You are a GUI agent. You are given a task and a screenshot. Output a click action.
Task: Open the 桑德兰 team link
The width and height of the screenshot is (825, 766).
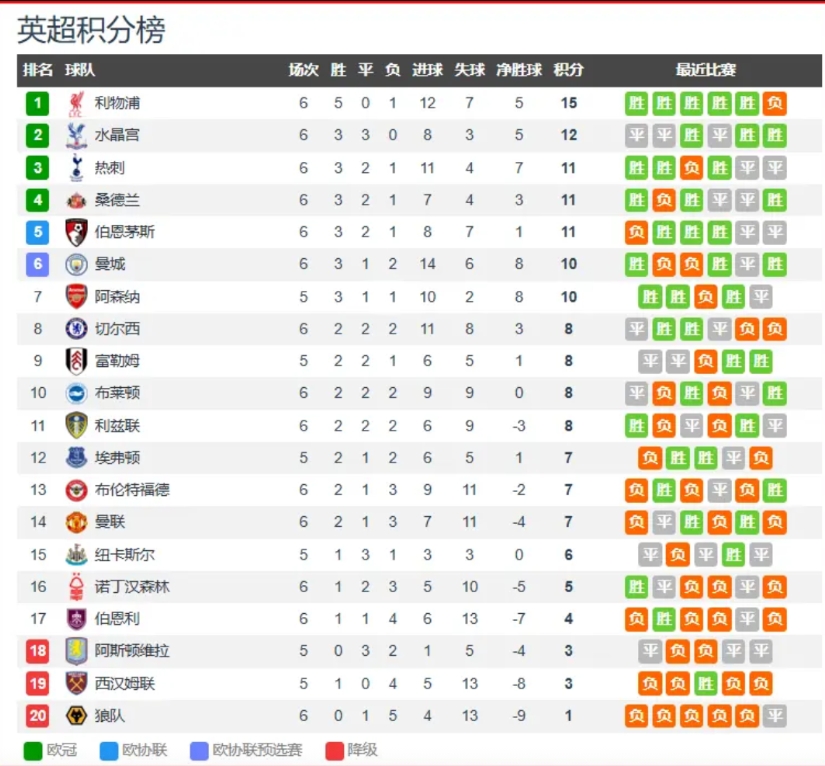[x=117, y=200]
